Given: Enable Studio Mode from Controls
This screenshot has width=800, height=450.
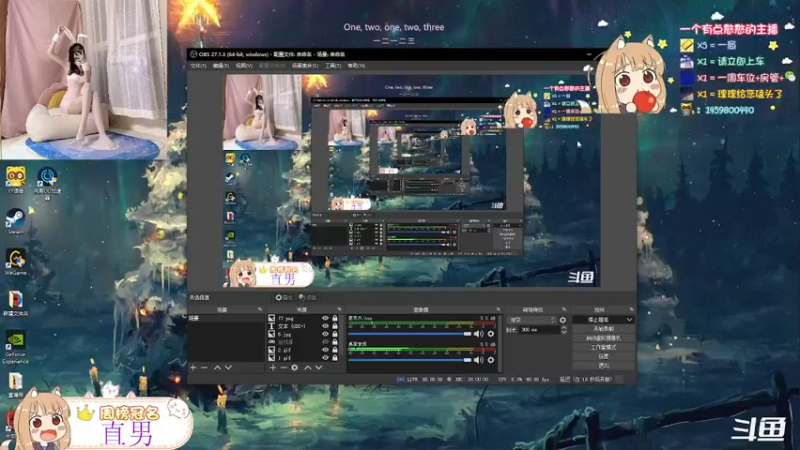Looking at the screenshot, I should (604, 347).
